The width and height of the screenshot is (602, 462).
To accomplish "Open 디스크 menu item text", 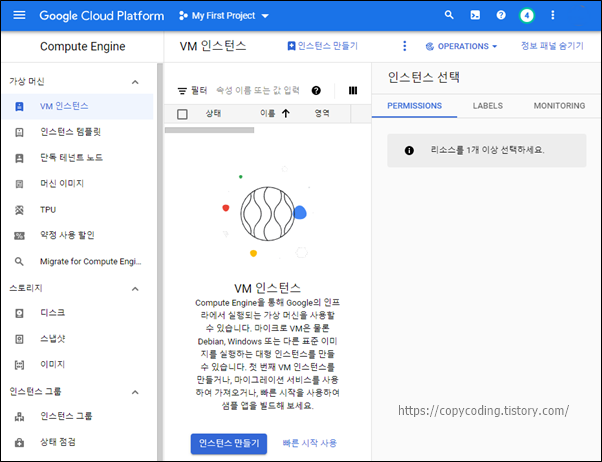I will tap(53, 313).
